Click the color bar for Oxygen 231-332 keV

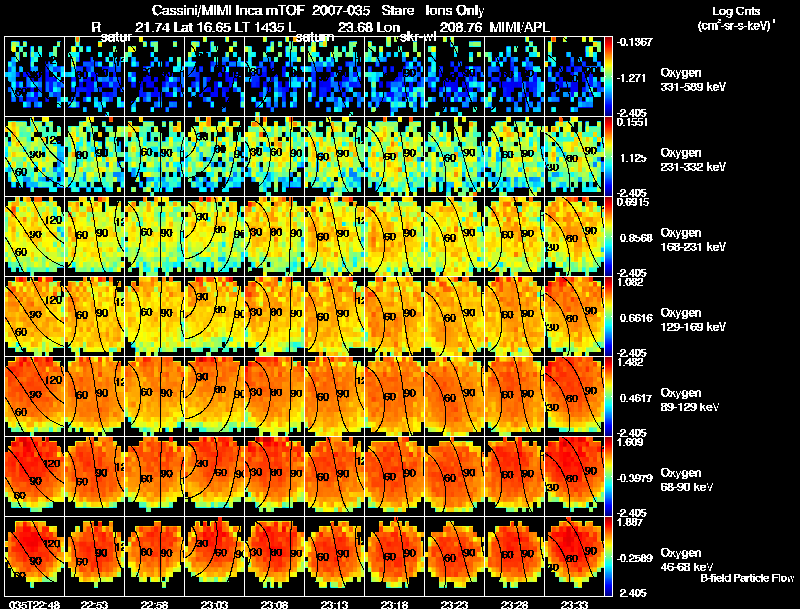coord(609,157)
